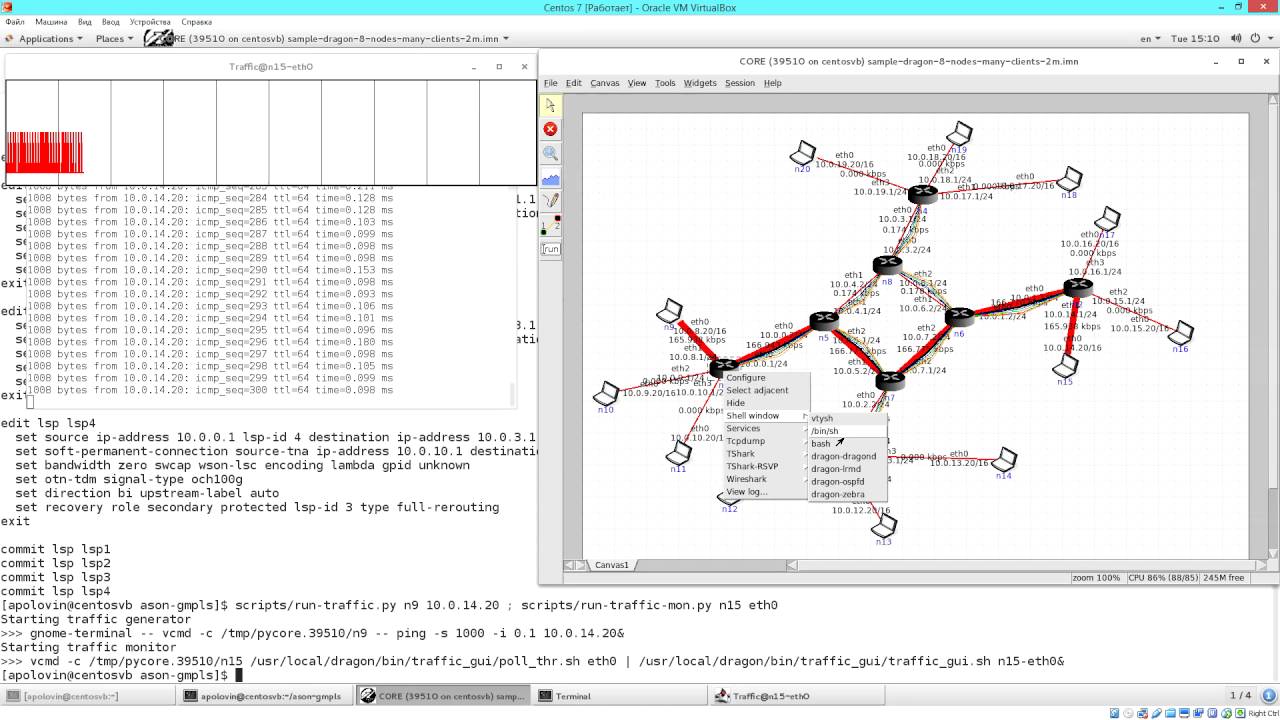Viewport: 1280px width, 720px height.
Task: Open the File menu in CORE
Action: (x=550, y=83)
